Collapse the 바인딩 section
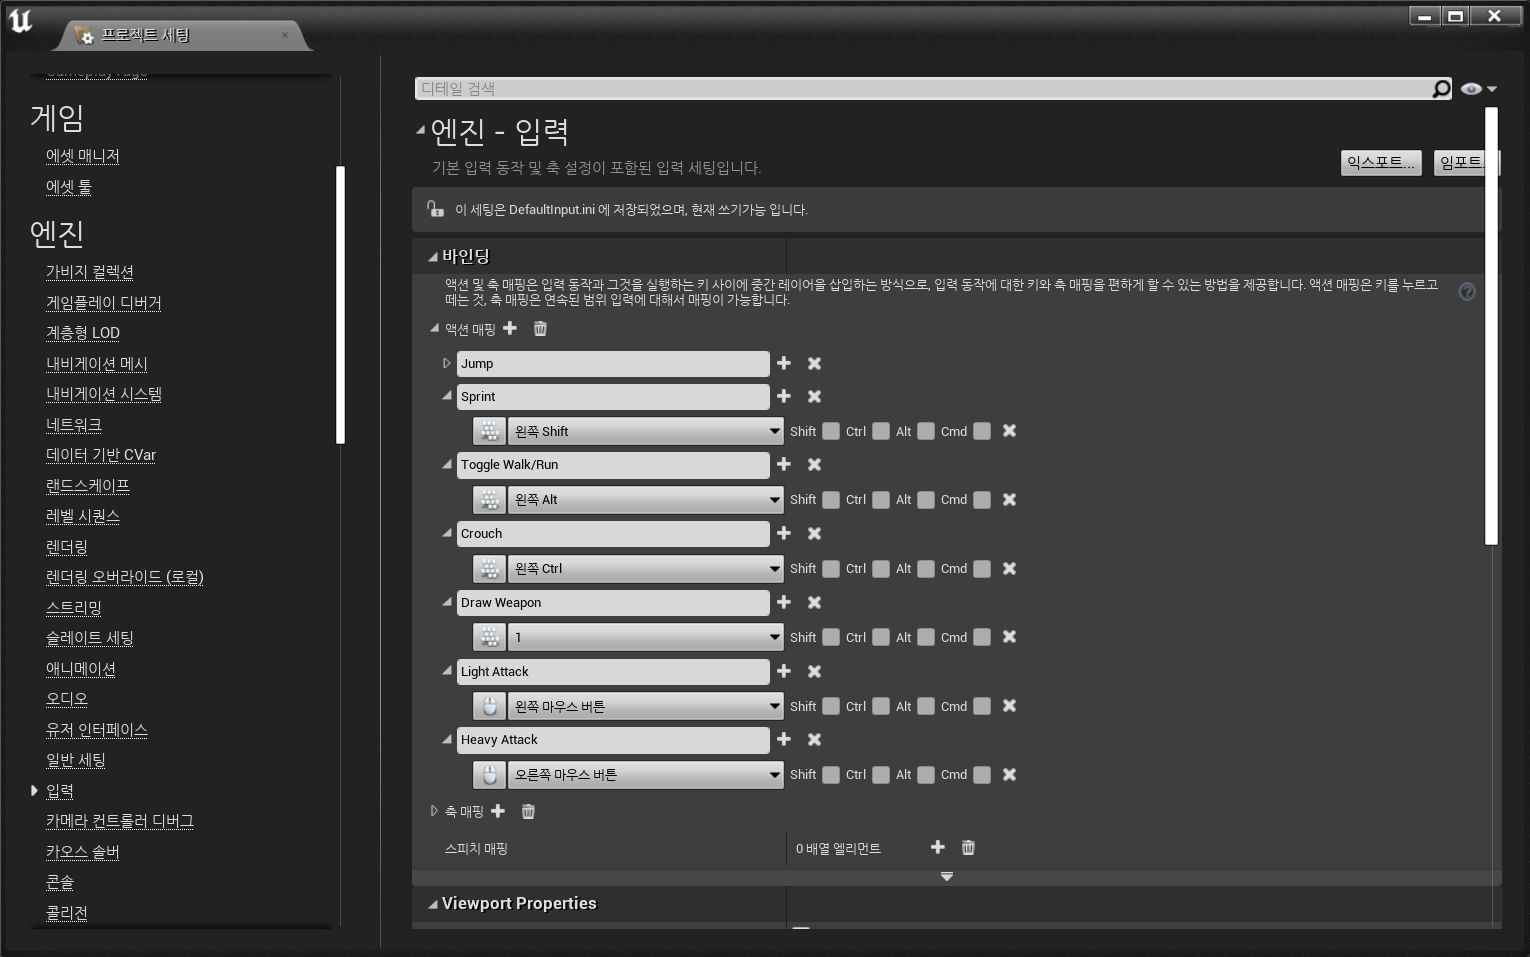Screen dimensions: 1530x957 pos(433,257)
